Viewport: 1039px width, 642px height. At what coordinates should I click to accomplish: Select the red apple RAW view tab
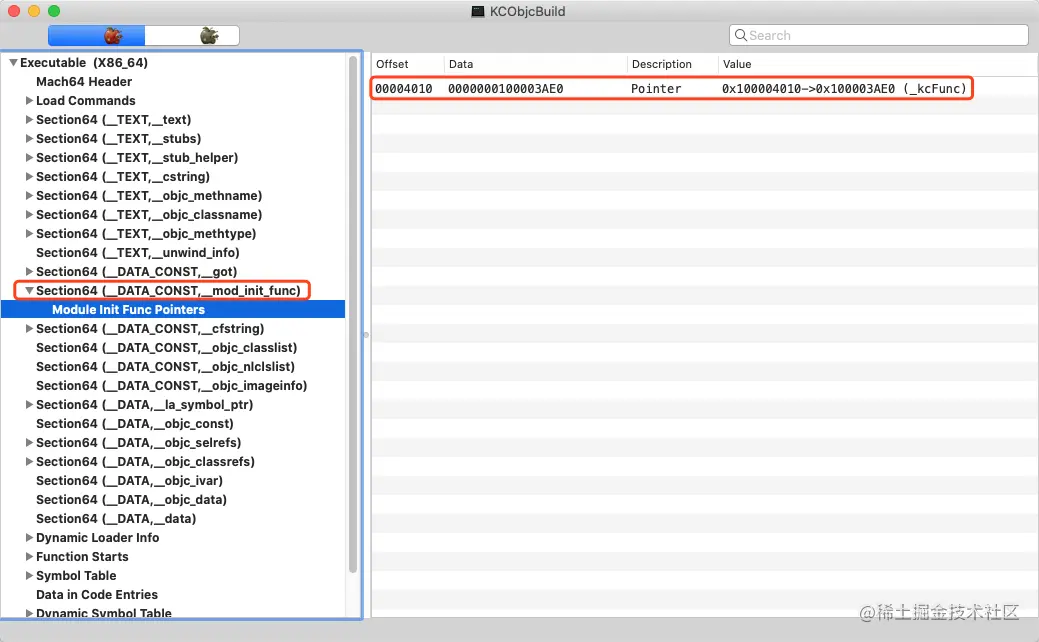point(97,36)
